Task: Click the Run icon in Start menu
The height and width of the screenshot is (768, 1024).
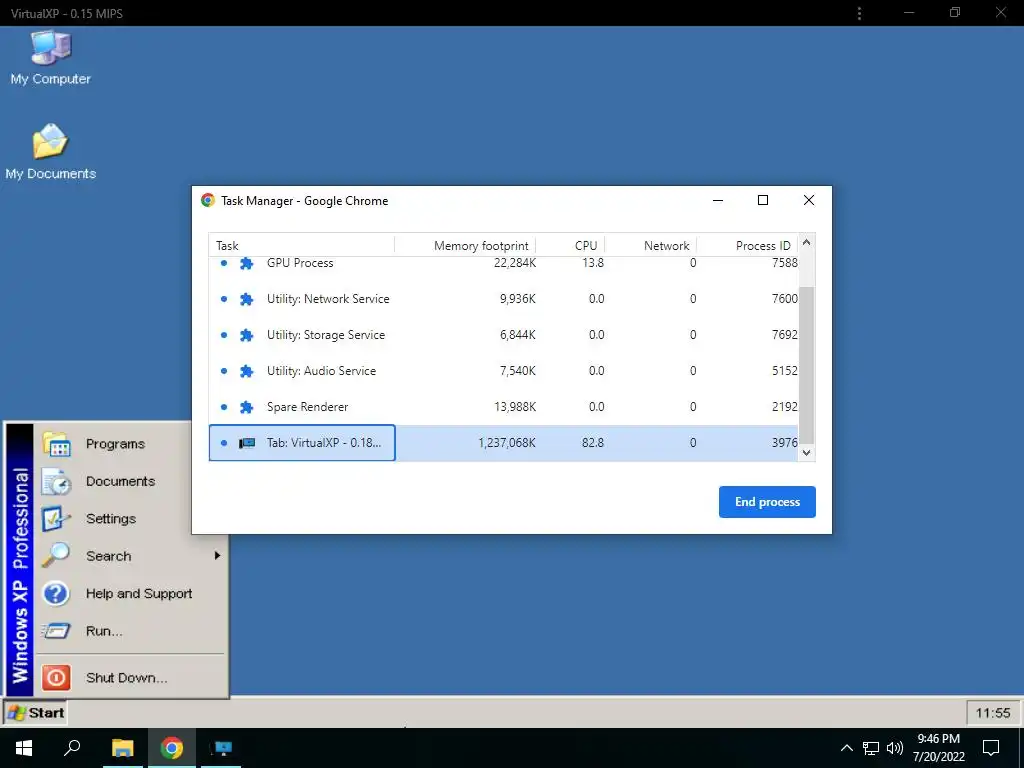Action: (56, 631)
